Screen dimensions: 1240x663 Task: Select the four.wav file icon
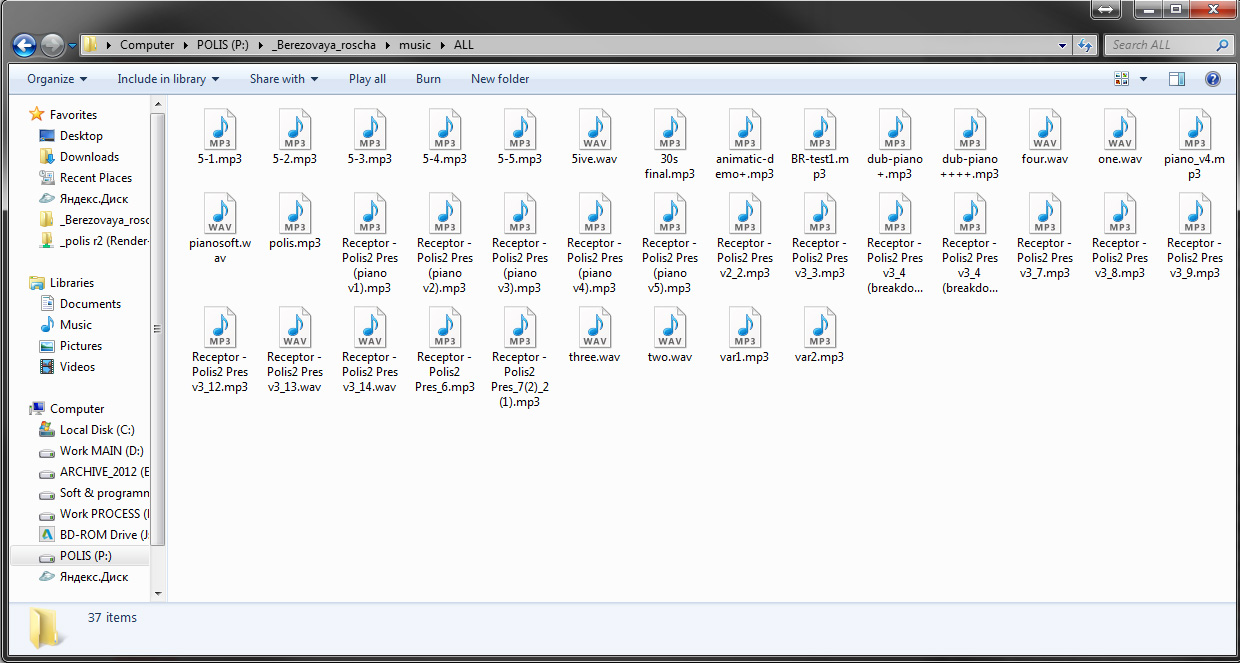[x=1045, y=129]
